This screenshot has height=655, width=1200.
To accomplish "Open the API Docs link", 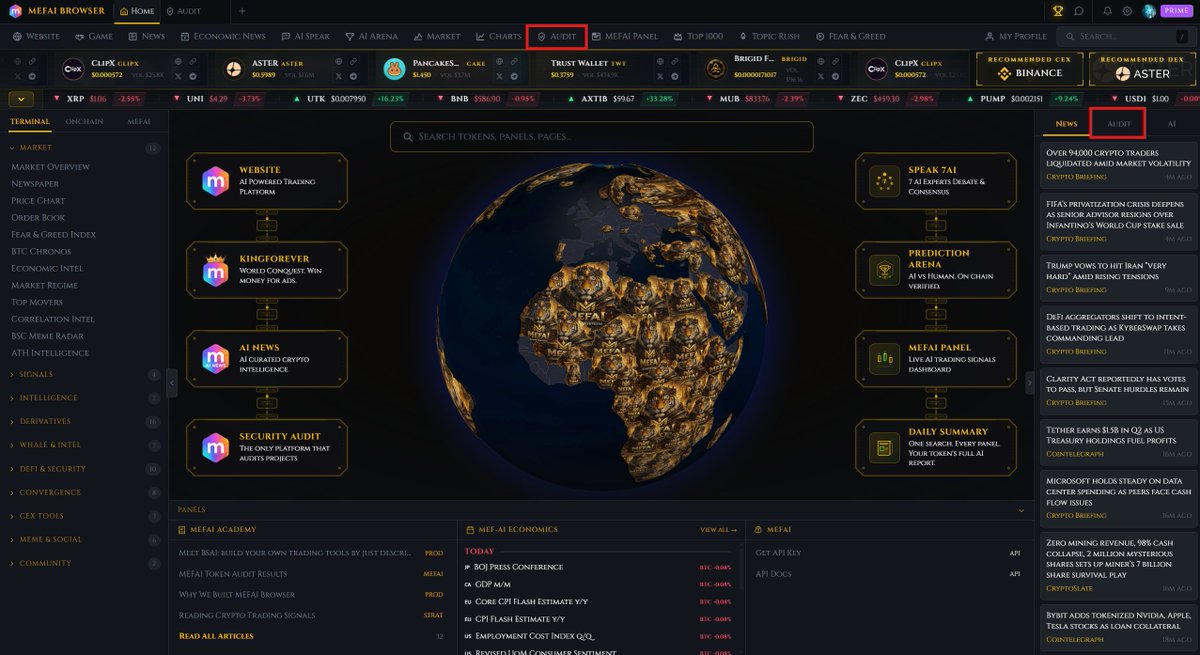I will pos(773,574).
